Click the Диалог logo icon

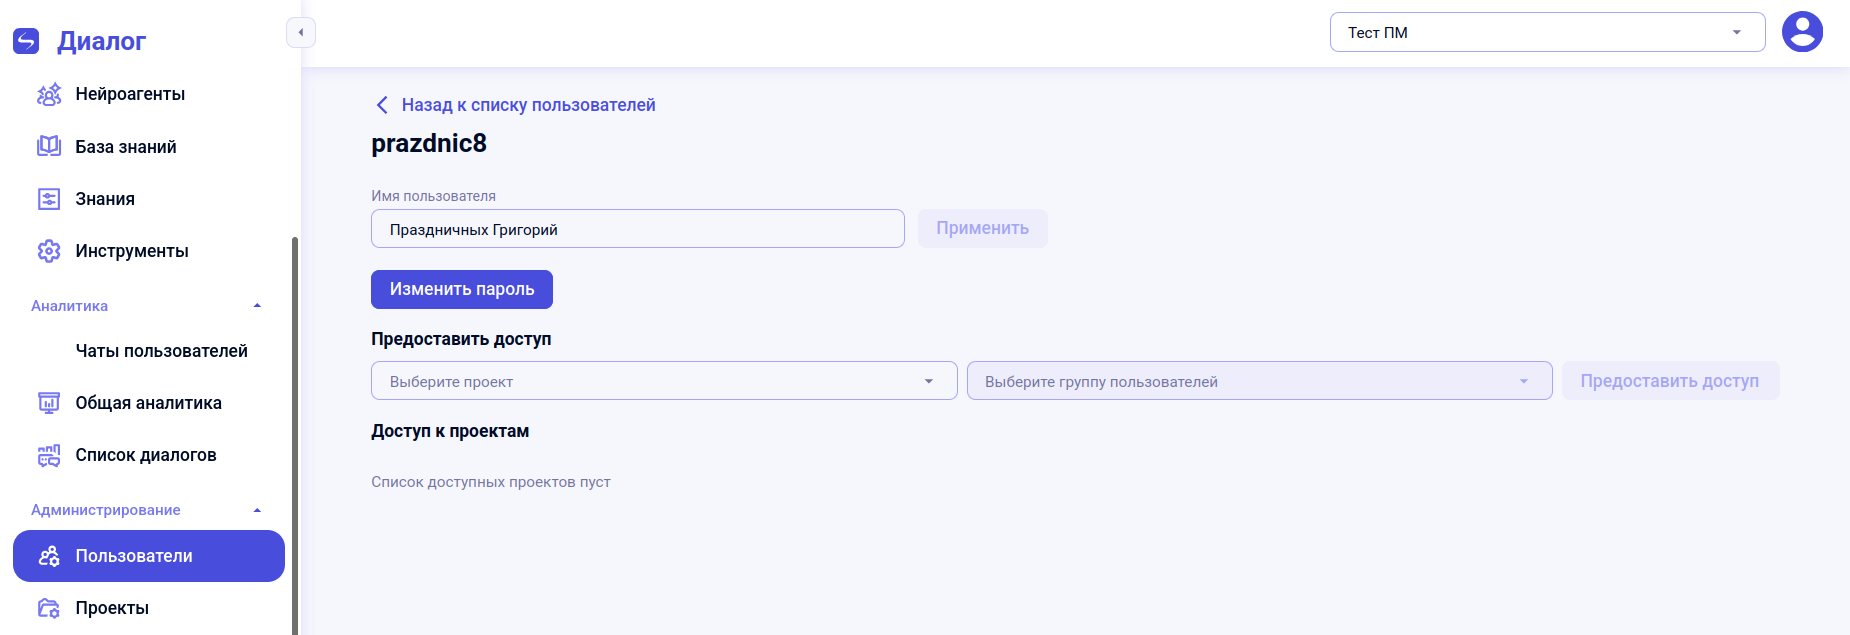(x=26, y=41)
